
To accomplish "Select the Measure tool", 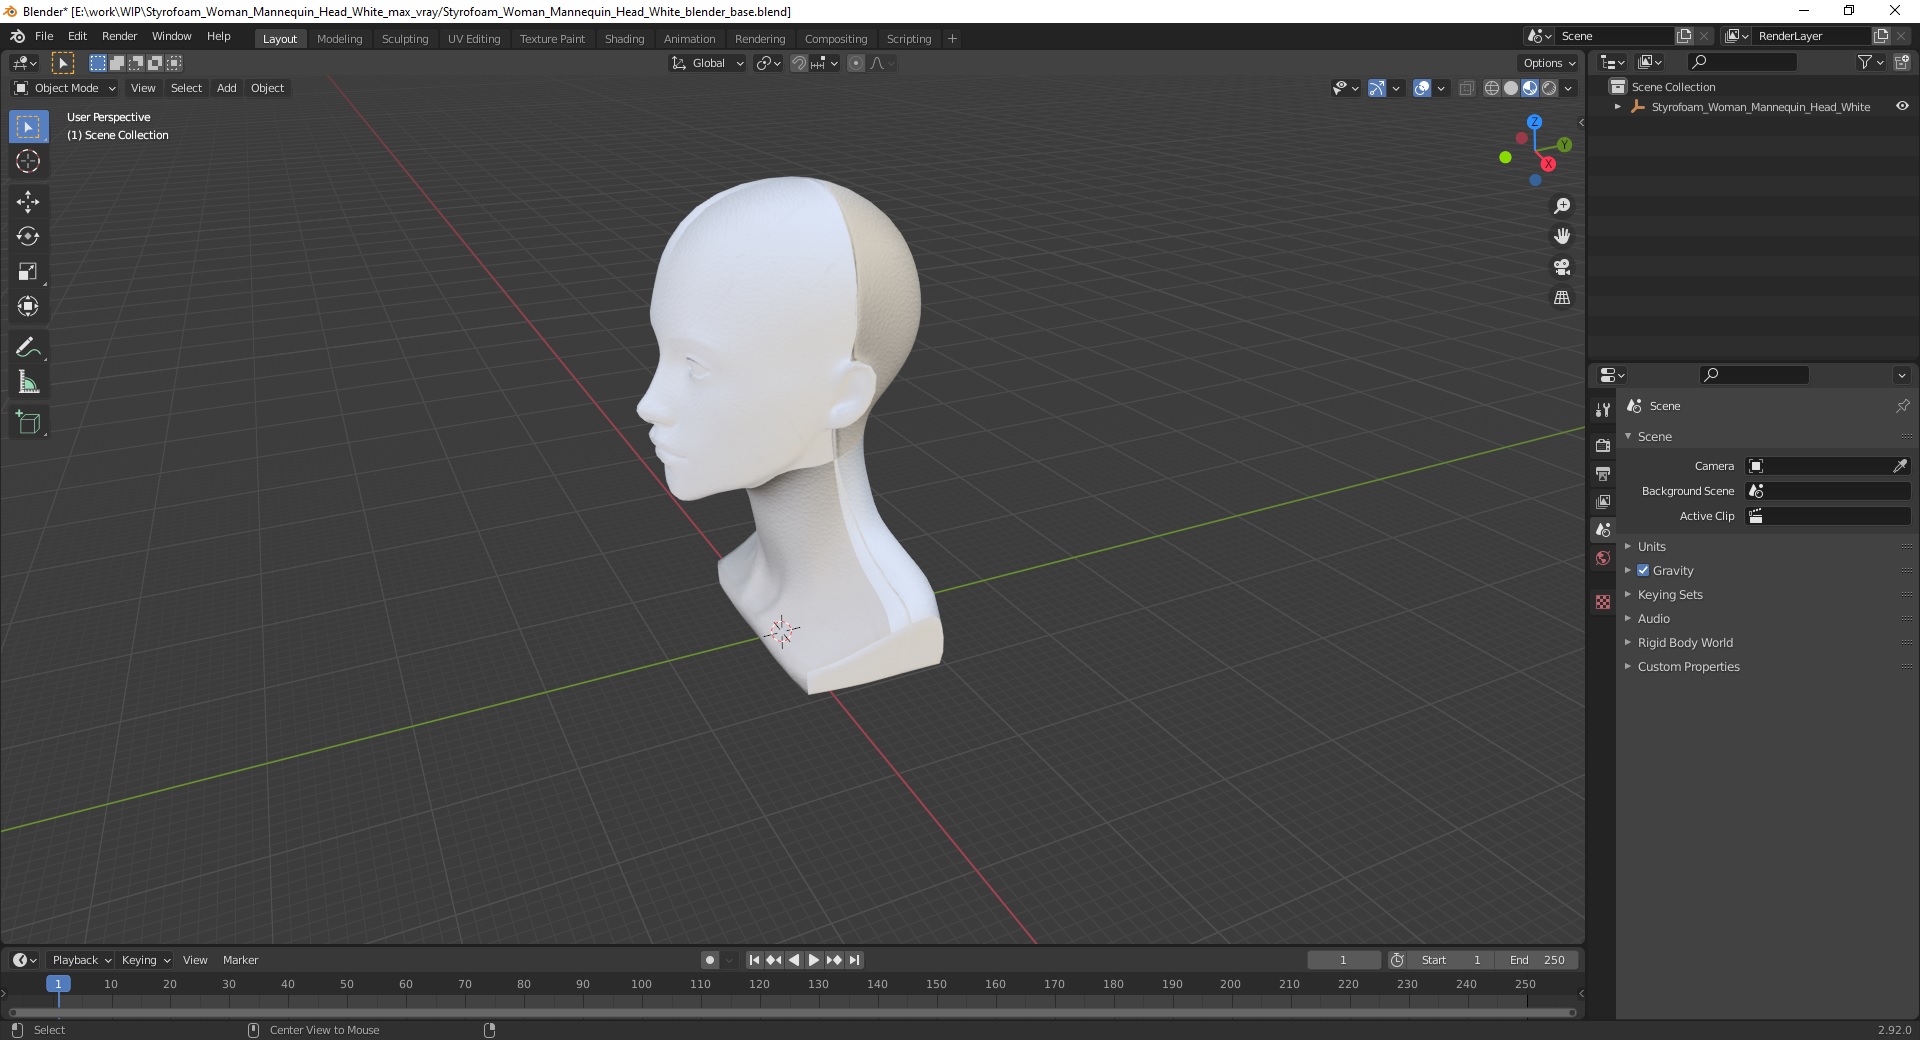I will point(28,383).
